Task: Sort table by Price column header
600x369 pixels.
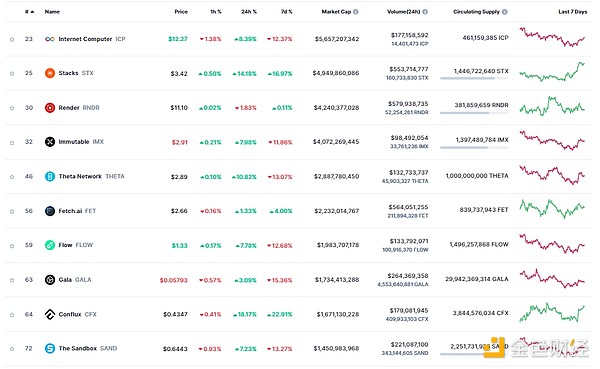Action: click(181, 12)
